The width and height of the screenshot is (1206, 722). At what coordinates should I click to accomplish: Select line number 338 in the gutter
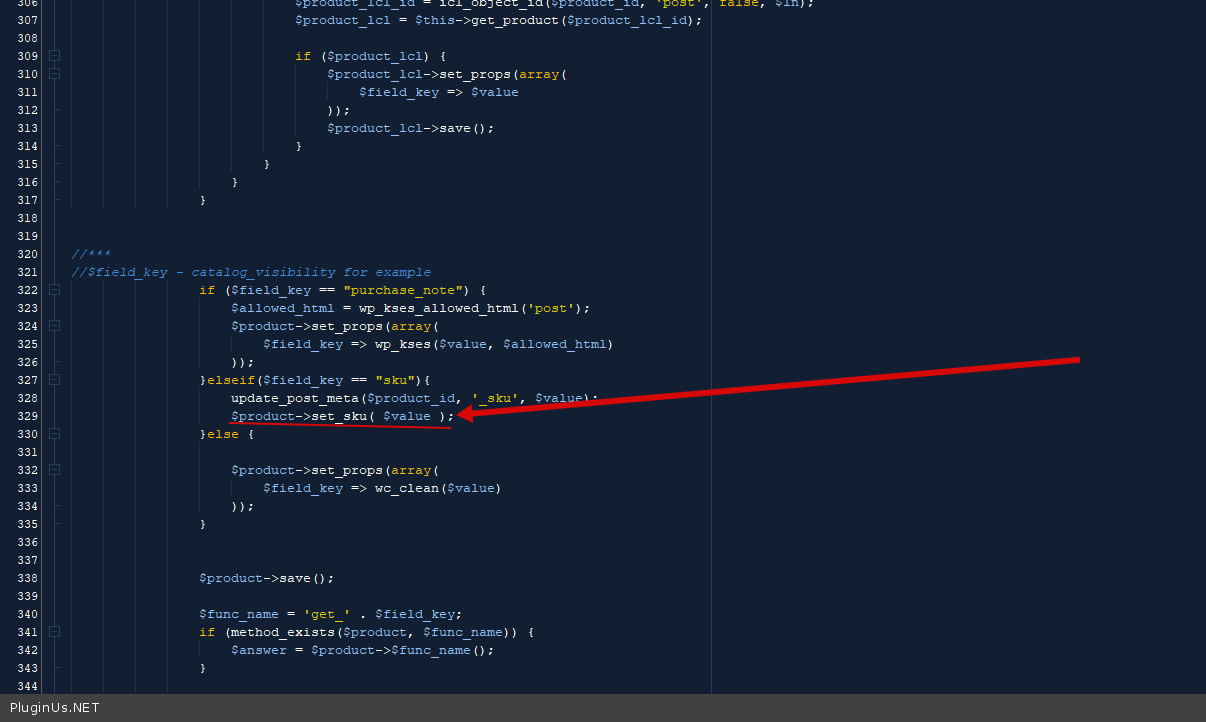[28, 578]
